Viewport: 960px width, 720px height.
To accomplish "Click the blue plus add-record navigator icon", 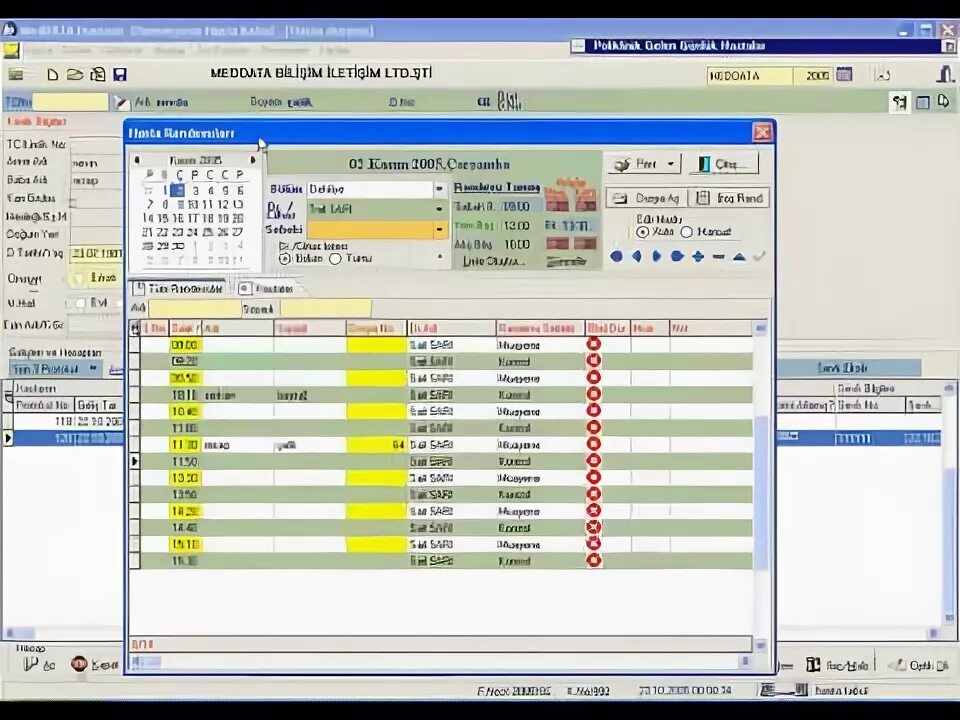I will [698, 257].
